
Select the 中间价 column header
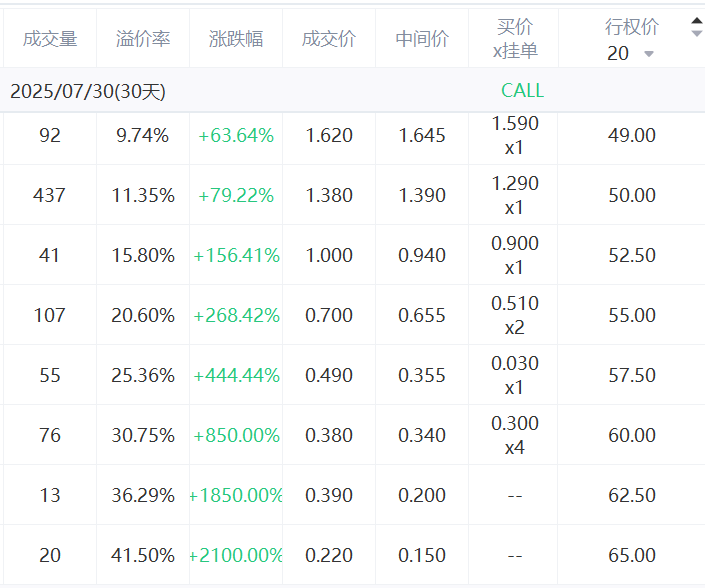tap(421, 39)
